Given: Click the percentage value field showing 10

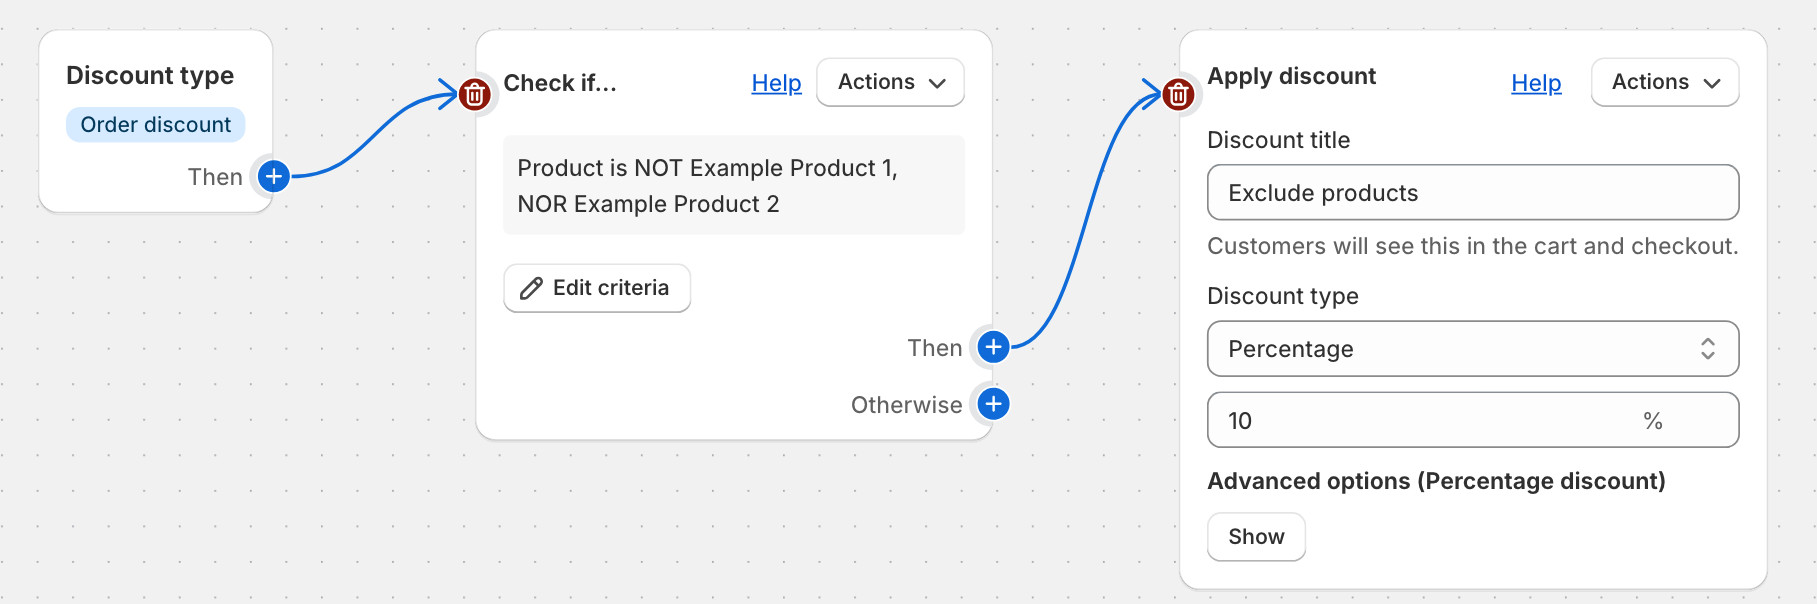Looking at the screenshot, I should tap(1420, 421).
